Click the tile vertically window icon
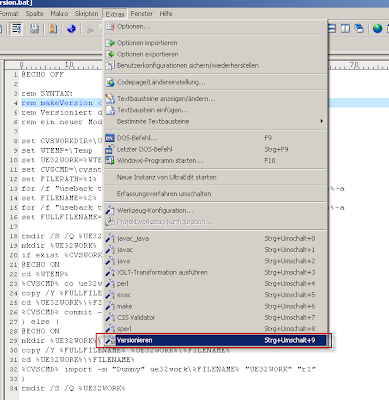The height and width of the screenshot is (400, 389). [345, 29]
